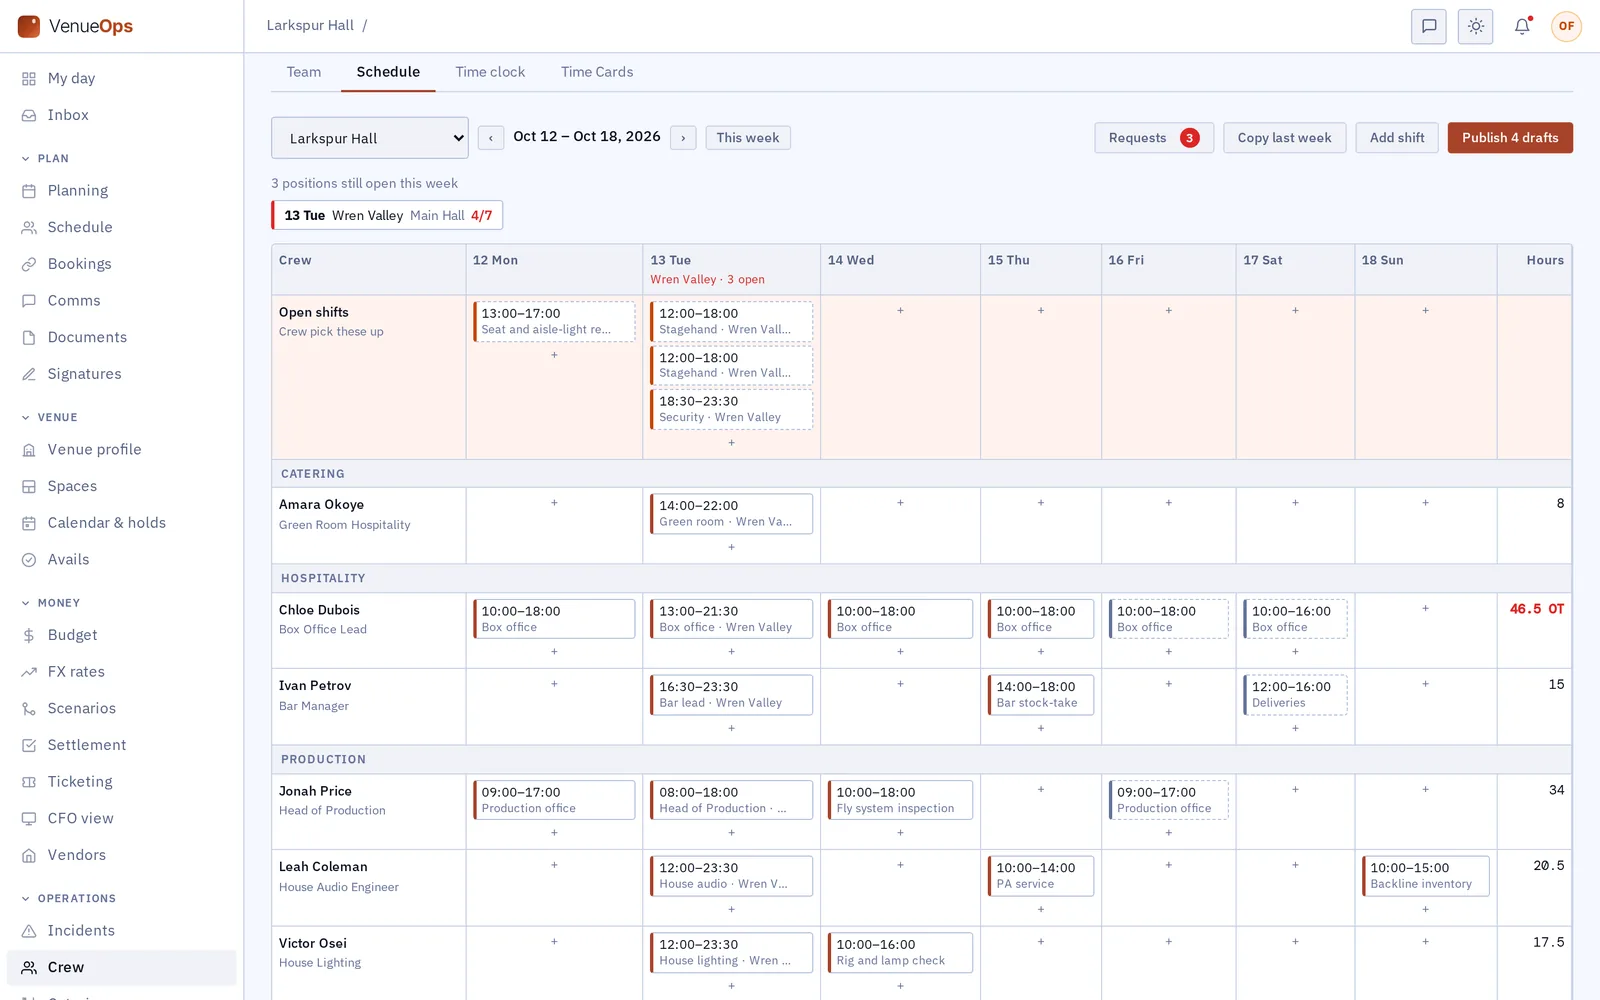
Task: Switch to the Team tab
Action: [304, 72]
